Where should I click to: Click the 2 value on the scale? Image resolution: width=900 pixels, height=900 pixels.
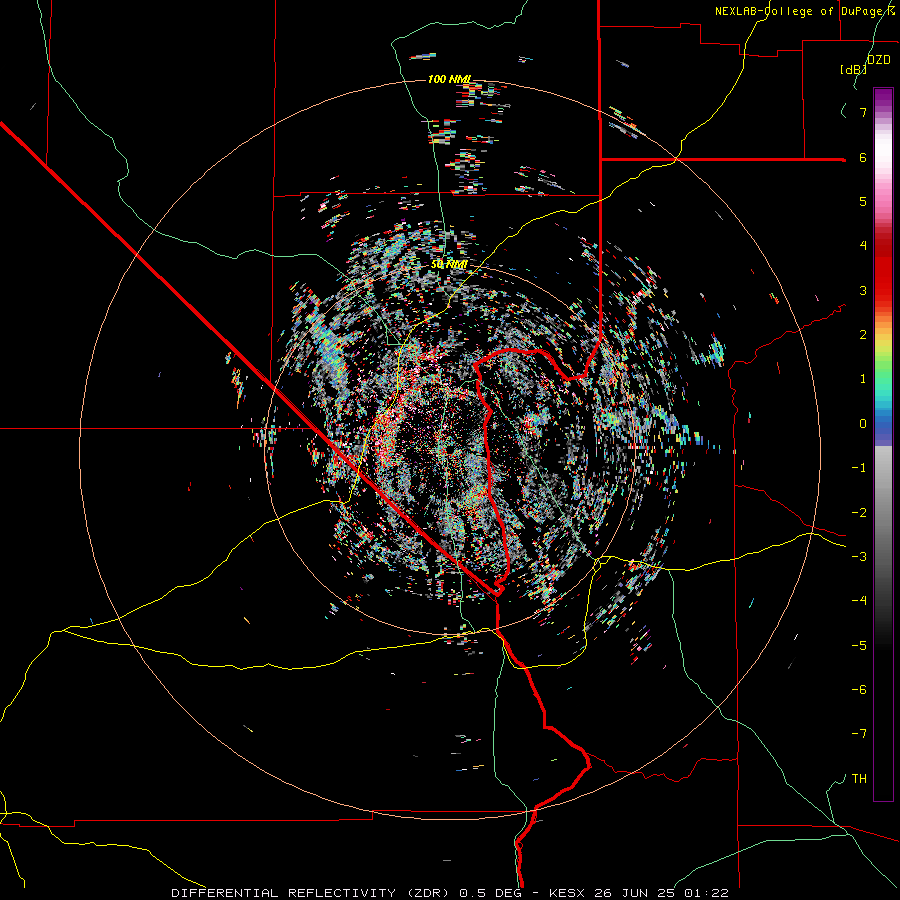click(863, 335)
